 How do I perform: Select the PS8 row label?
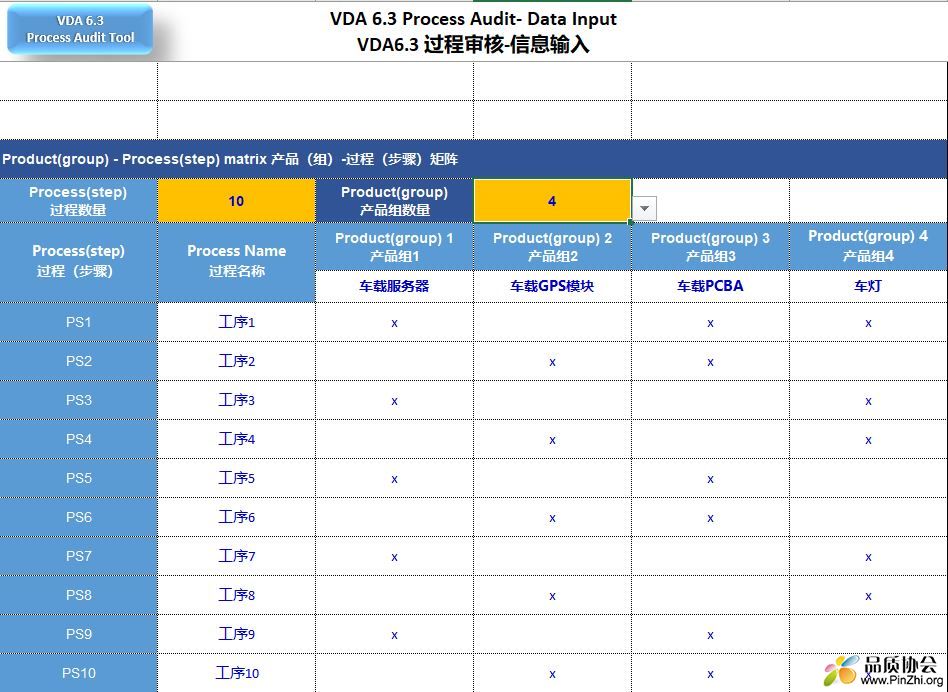coord(79,595)
